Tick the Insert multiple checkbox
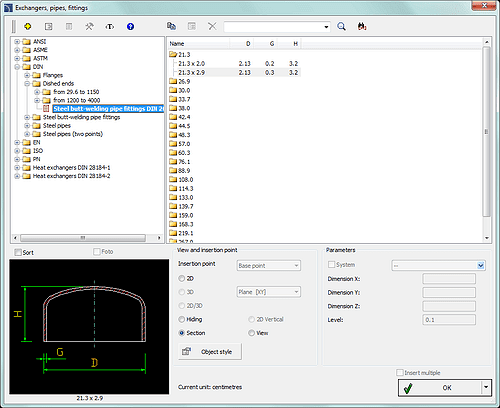 (x=400, y=372)
